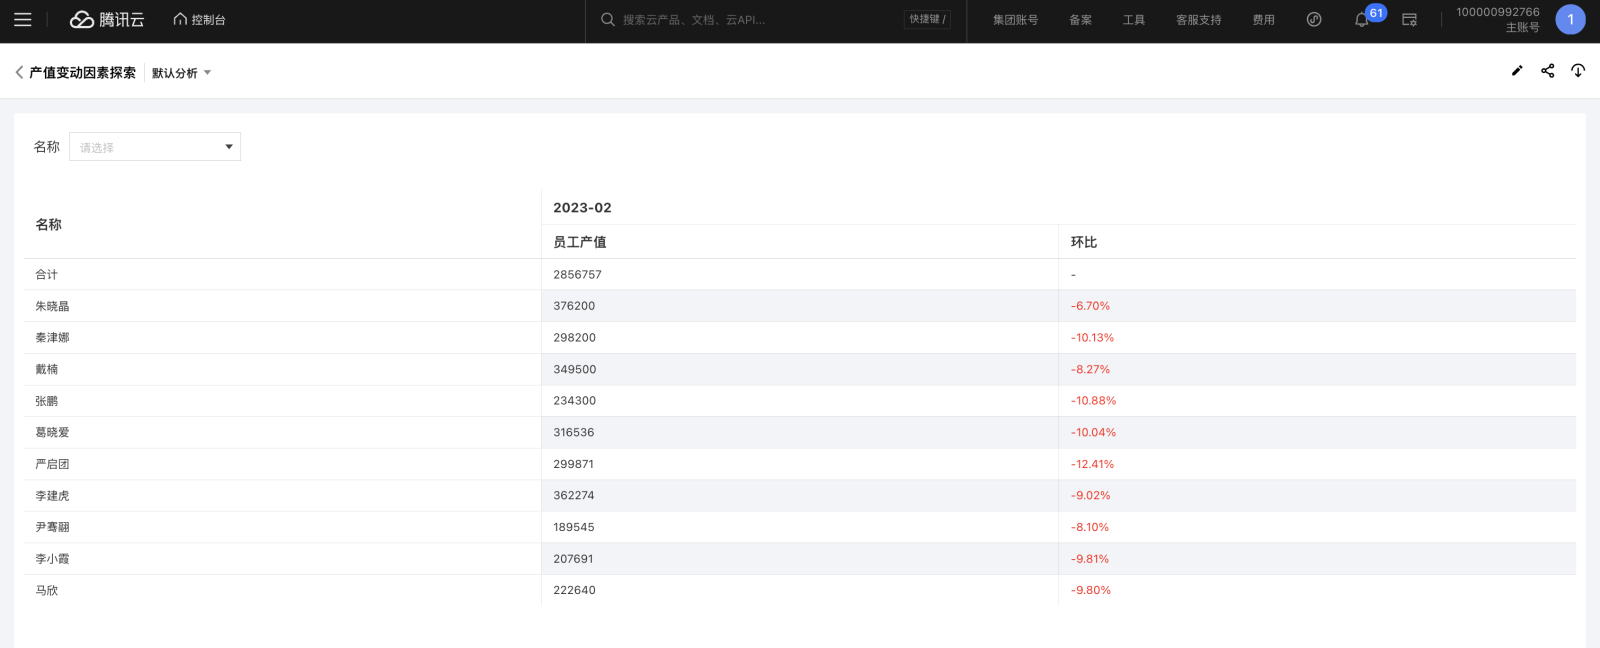Open the 备案 menu
This screenshot has width=1600, height=648.
(1081, 20)
